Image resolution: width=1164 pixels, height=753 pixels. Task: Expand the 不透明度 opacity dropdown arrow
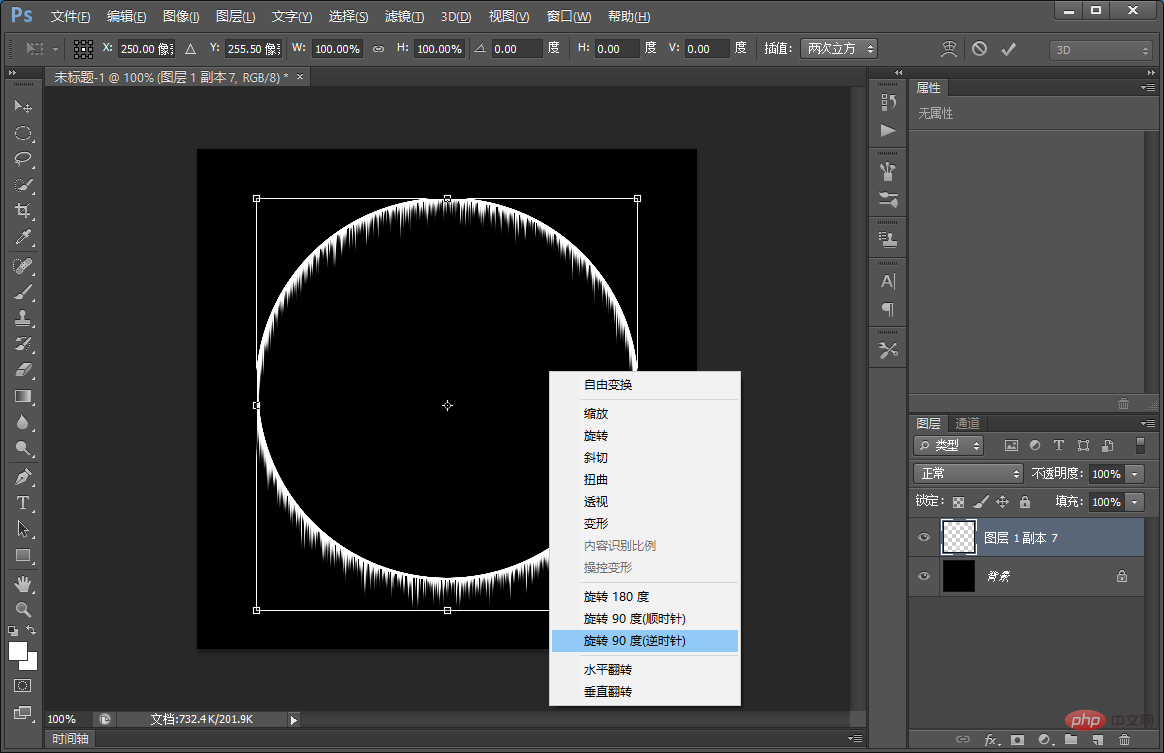pyautogui.click(x=1134, y=473)
